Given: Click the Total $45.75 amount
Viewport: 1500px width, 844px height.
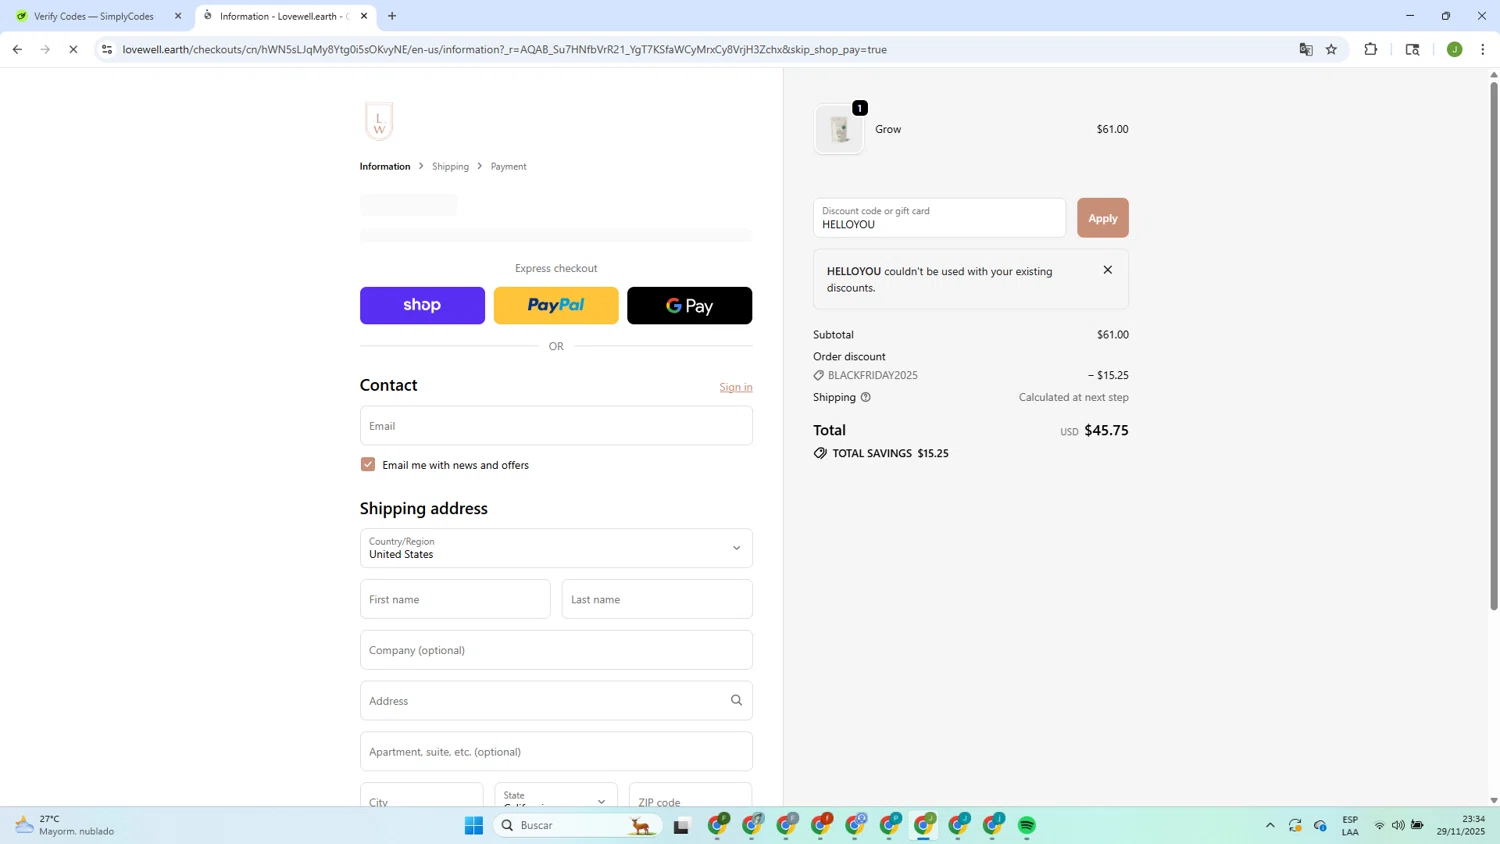Looking at the screenshot, I should coord(1106,430).
